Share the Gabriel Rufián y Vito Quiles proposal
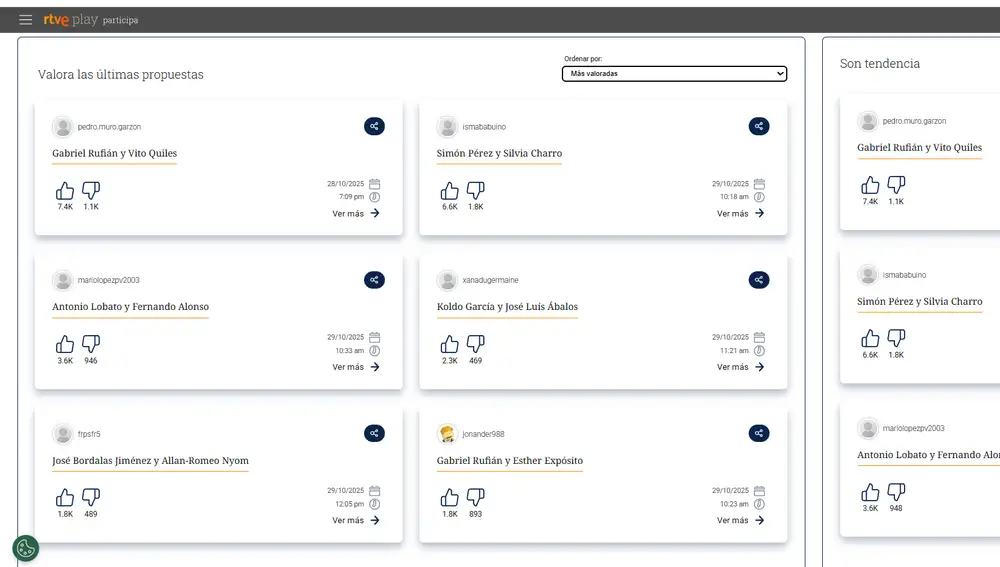Viewport: 1000px width, 567px height. (x=374, y=126)
